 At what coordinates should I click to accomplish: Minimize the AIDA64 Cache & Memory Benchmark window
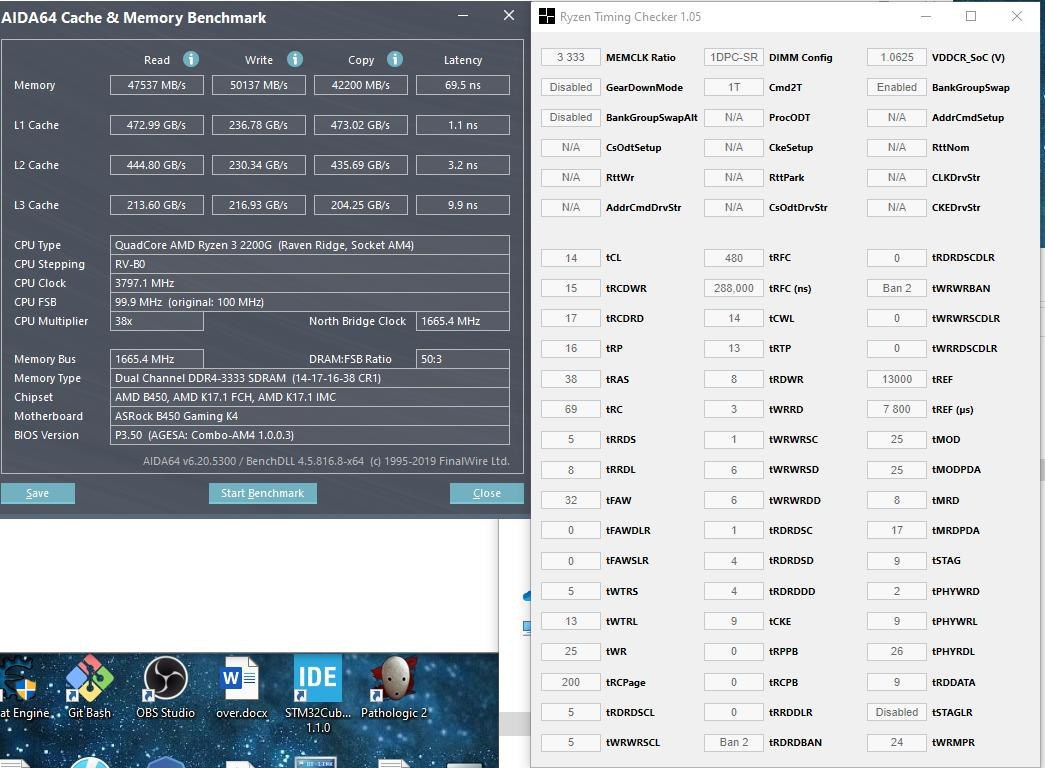pyautogui.click(x=463, y=15)
